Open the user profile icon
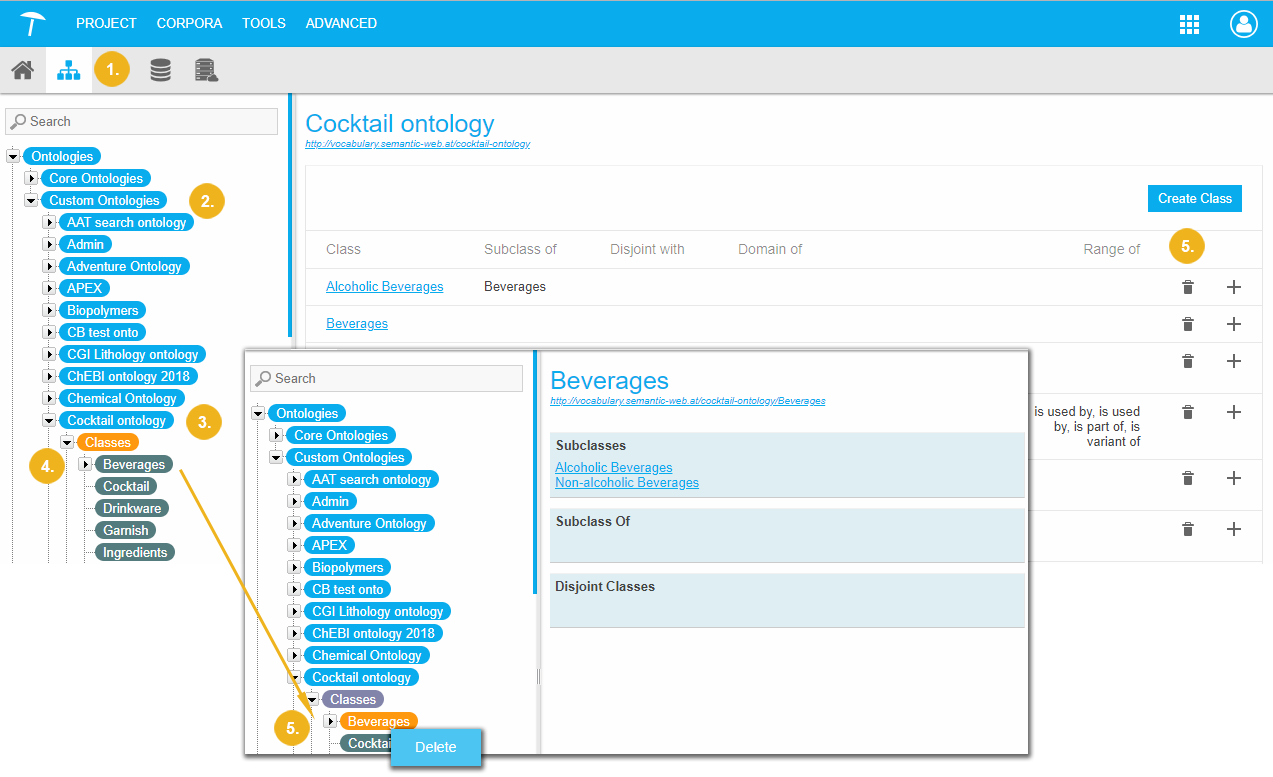The height and width of the screenshot is (777, 1273). (1242, 24)
